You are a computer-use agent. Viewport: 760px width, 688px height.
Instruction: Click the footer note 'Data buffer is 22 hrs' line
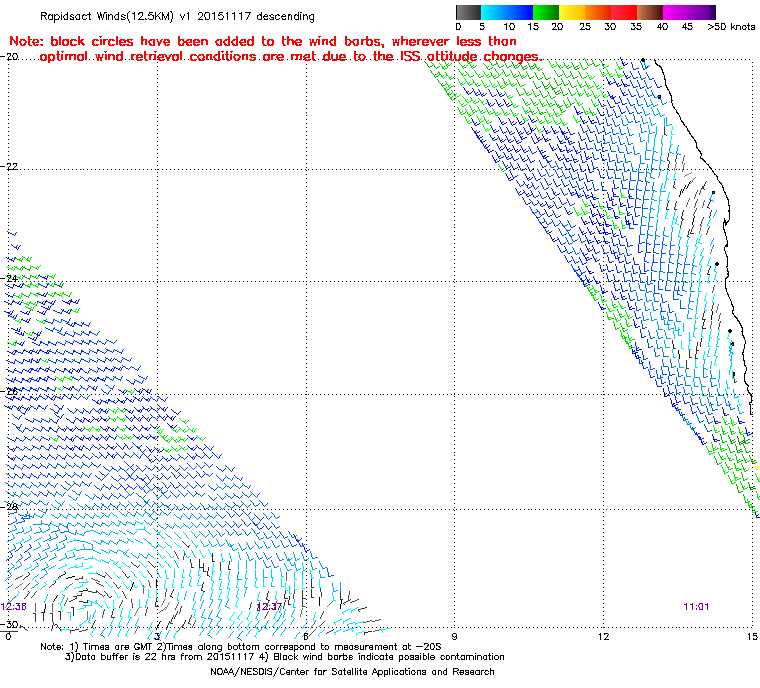pos(285,657)
